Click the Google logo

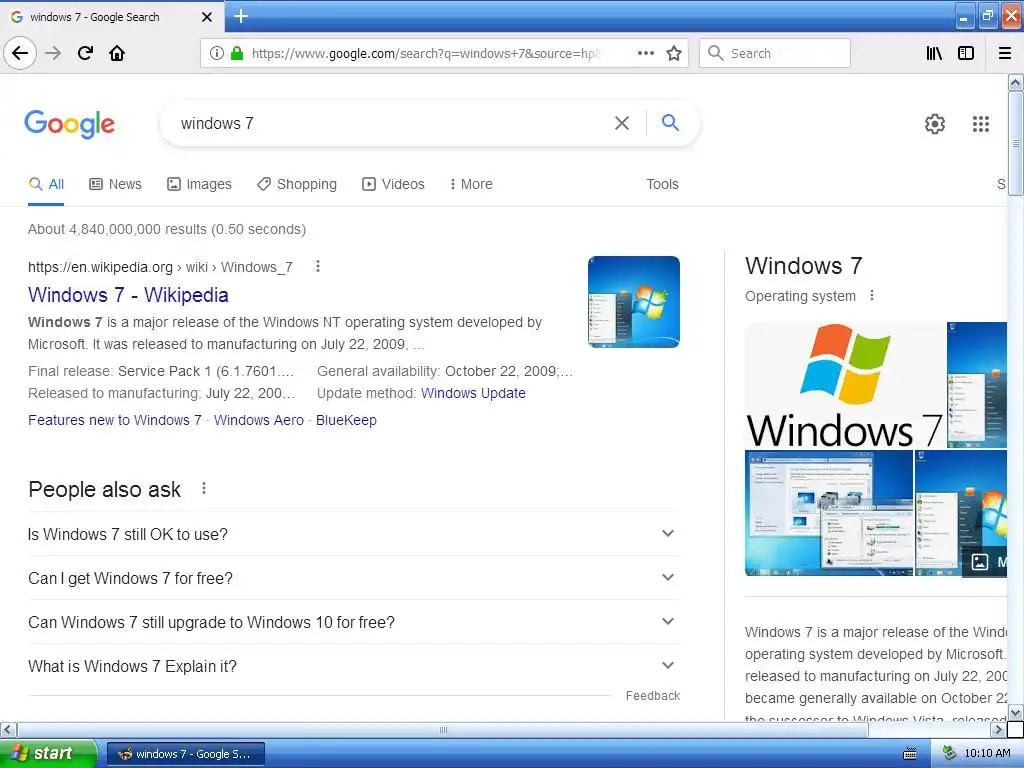pos(69,123)
